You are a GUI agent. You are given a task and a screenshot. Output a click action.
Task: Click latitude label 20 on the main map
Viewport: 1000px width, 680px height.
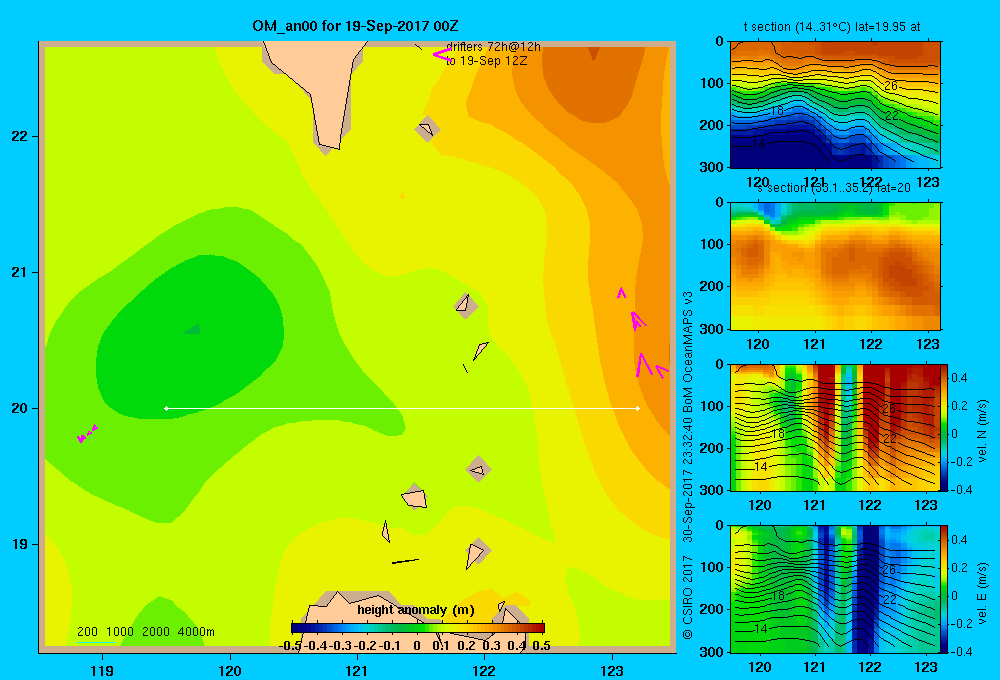(x=19, y=408)
